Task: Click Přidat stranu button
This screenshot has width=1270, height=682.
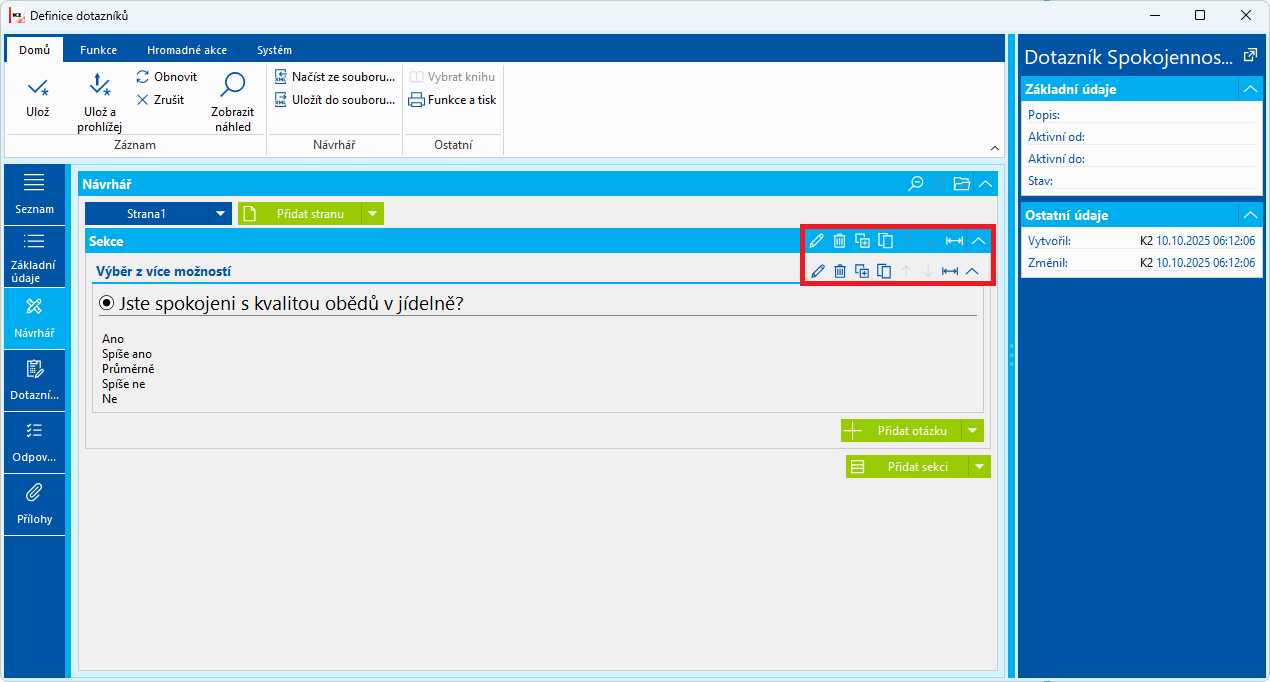Action: [x=300, y=214]
